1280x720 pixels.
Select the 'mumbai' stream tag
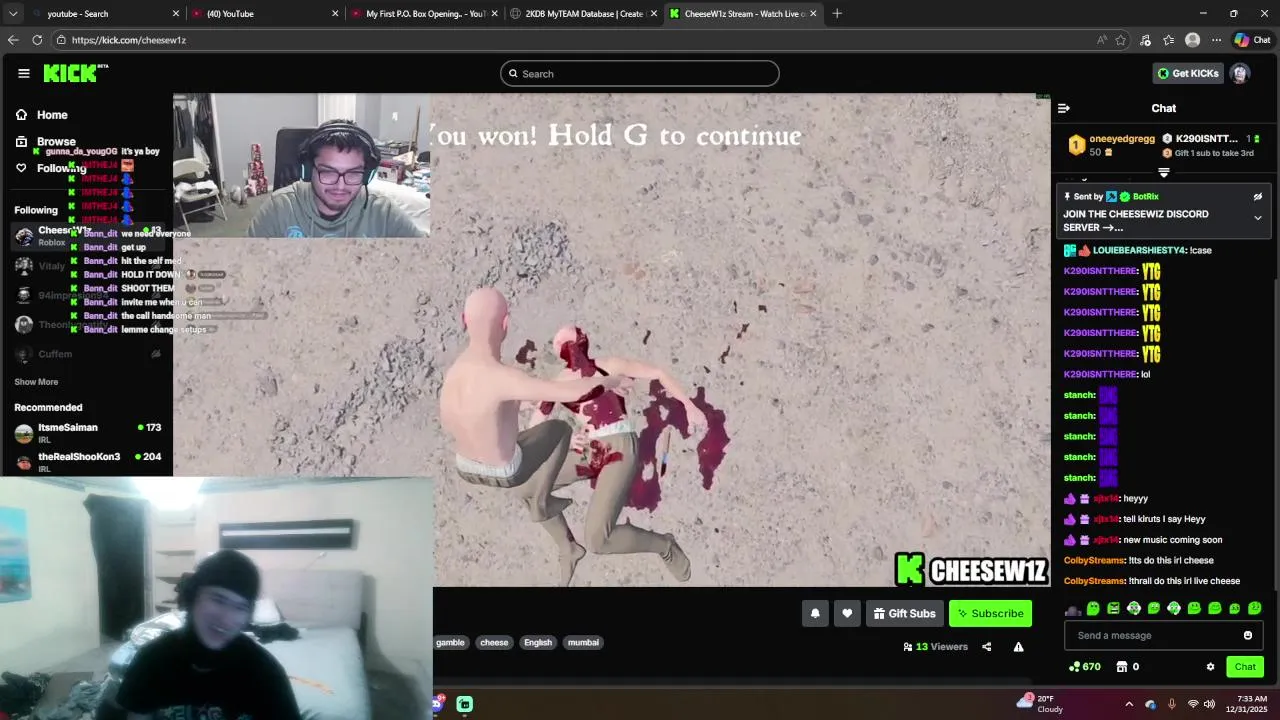pos(583,642)
